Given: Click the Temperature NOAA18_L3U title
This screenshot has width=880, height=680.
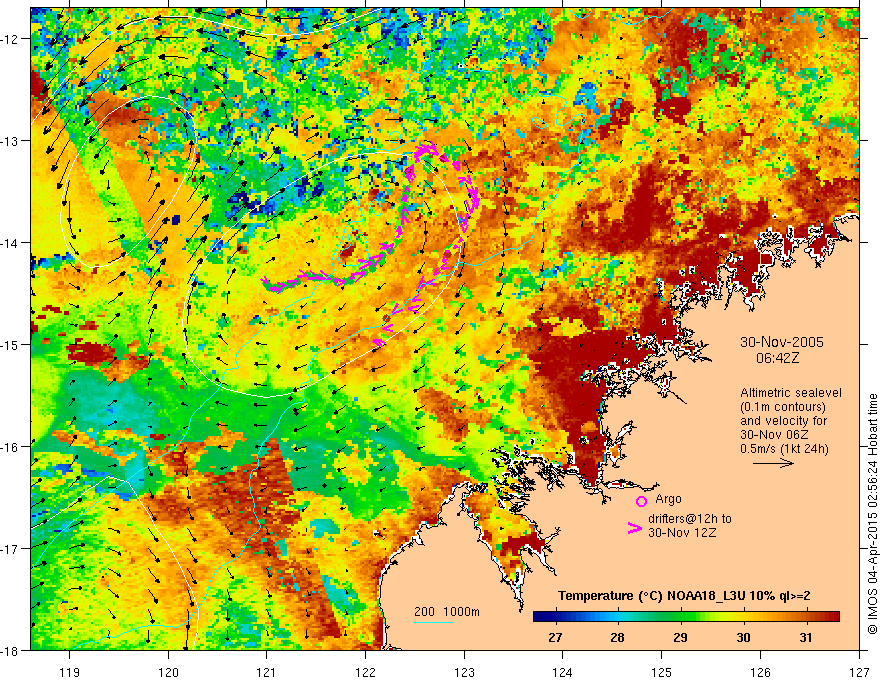Looking at the screenshot, I should 684,596.
